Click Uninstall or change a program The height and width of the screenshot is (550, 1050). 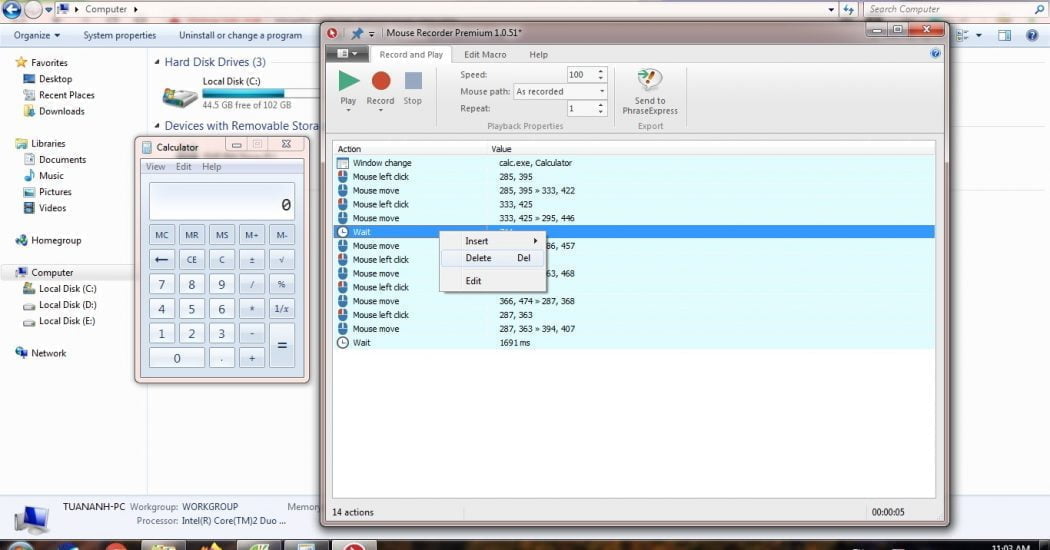[240, 35]
